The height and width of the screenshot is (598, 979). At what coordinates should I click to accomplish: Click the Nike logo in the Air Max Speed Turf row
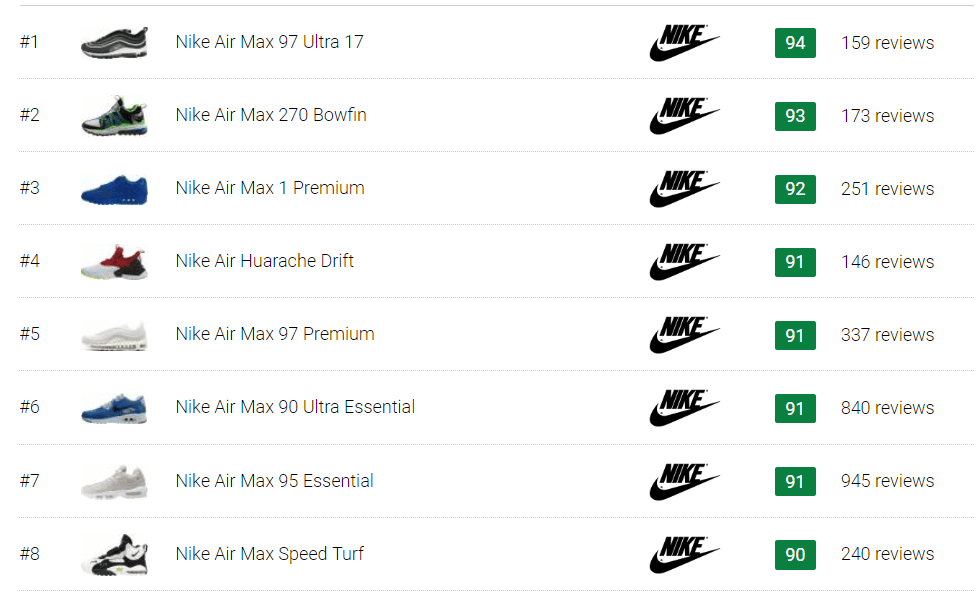[x=684, y=554]
